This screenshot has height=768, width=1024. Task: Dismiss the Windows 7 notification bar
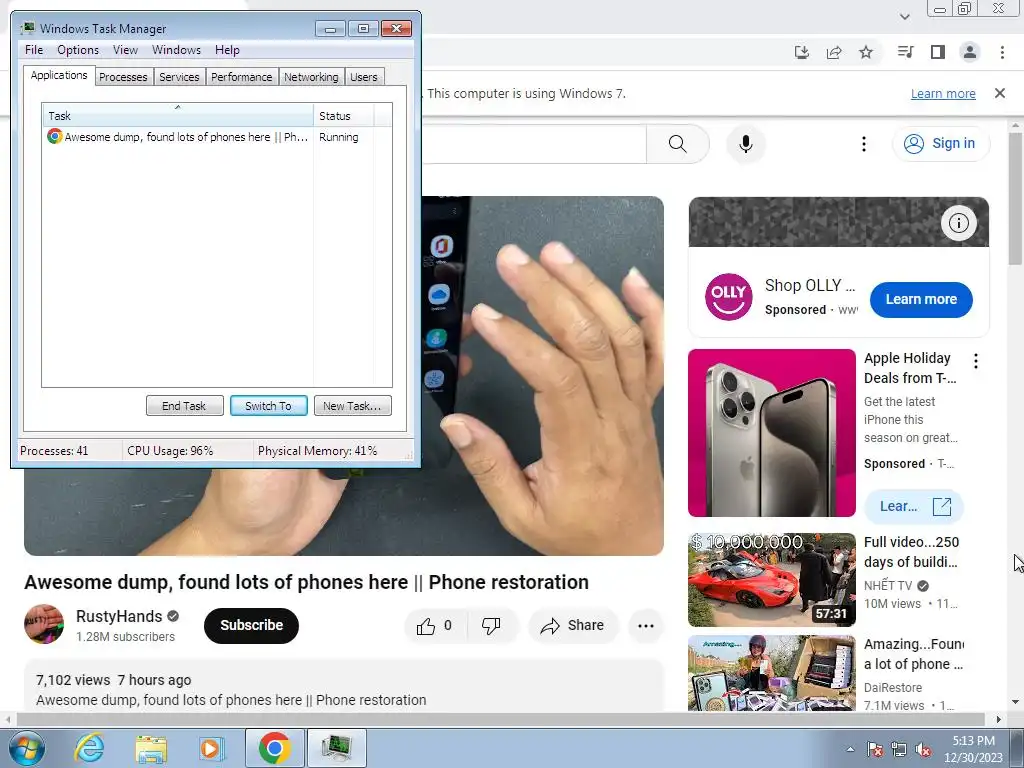1000,93
